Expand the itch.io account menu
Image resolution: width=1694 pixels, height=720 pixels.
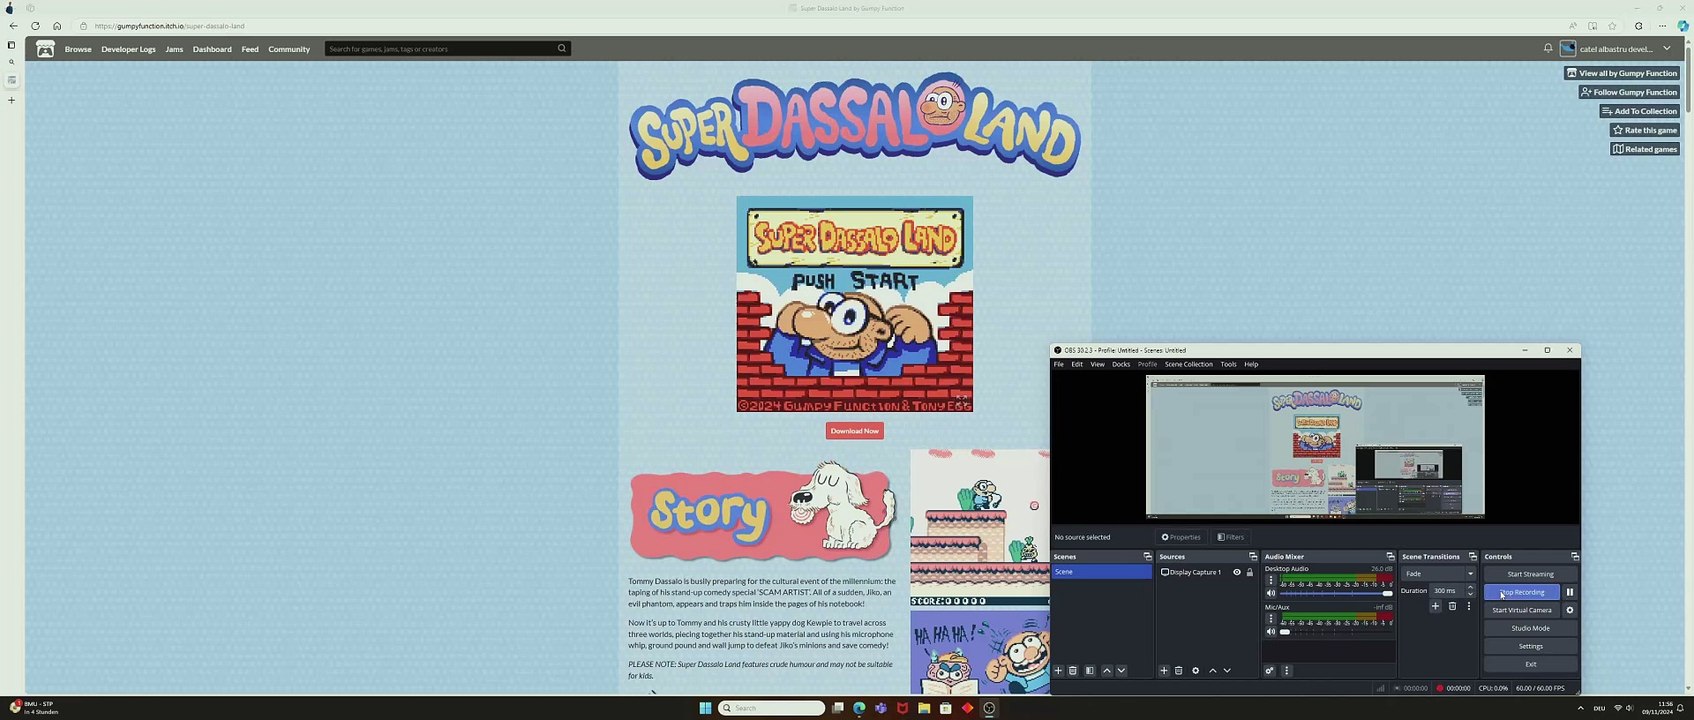click(1667, 48)
